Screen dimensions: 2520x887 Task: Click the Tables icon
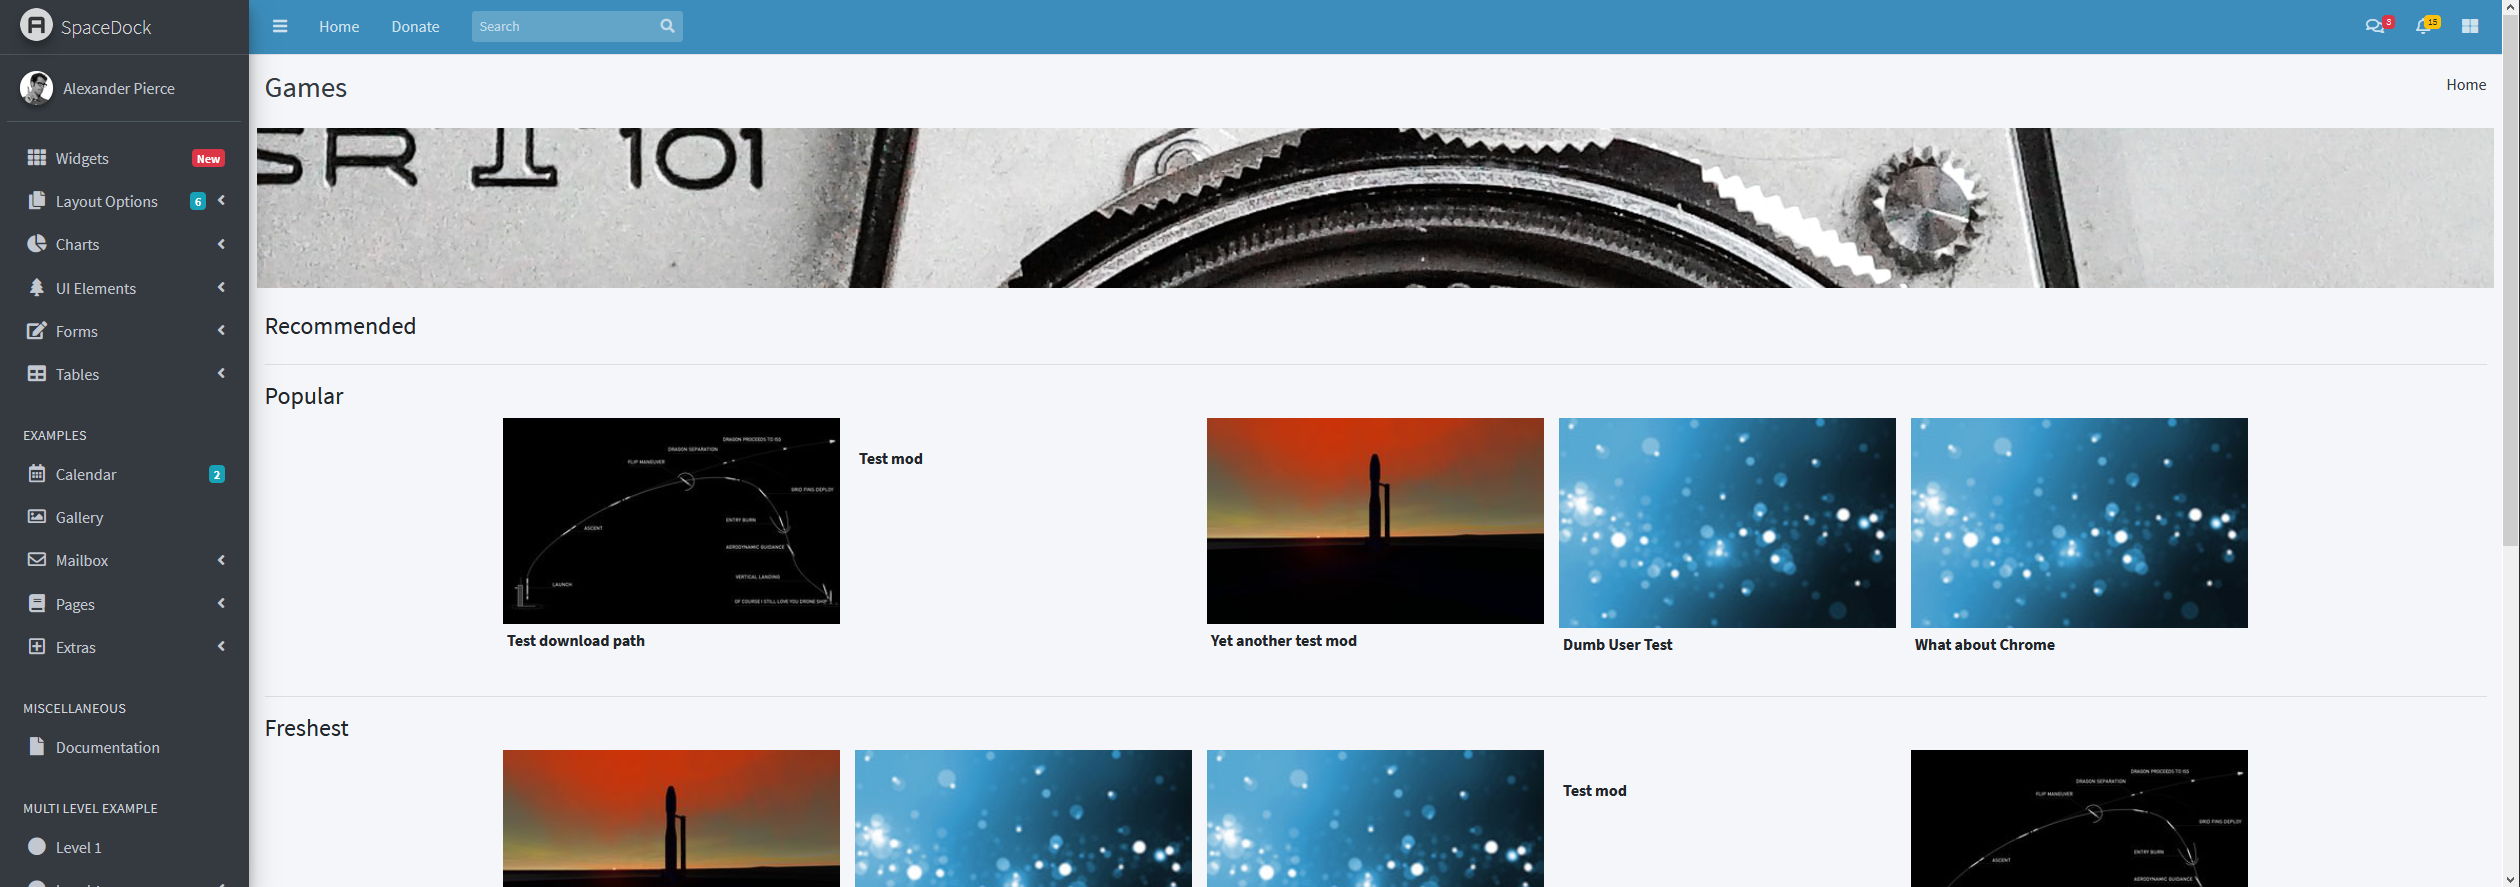(x=37, y=373)
